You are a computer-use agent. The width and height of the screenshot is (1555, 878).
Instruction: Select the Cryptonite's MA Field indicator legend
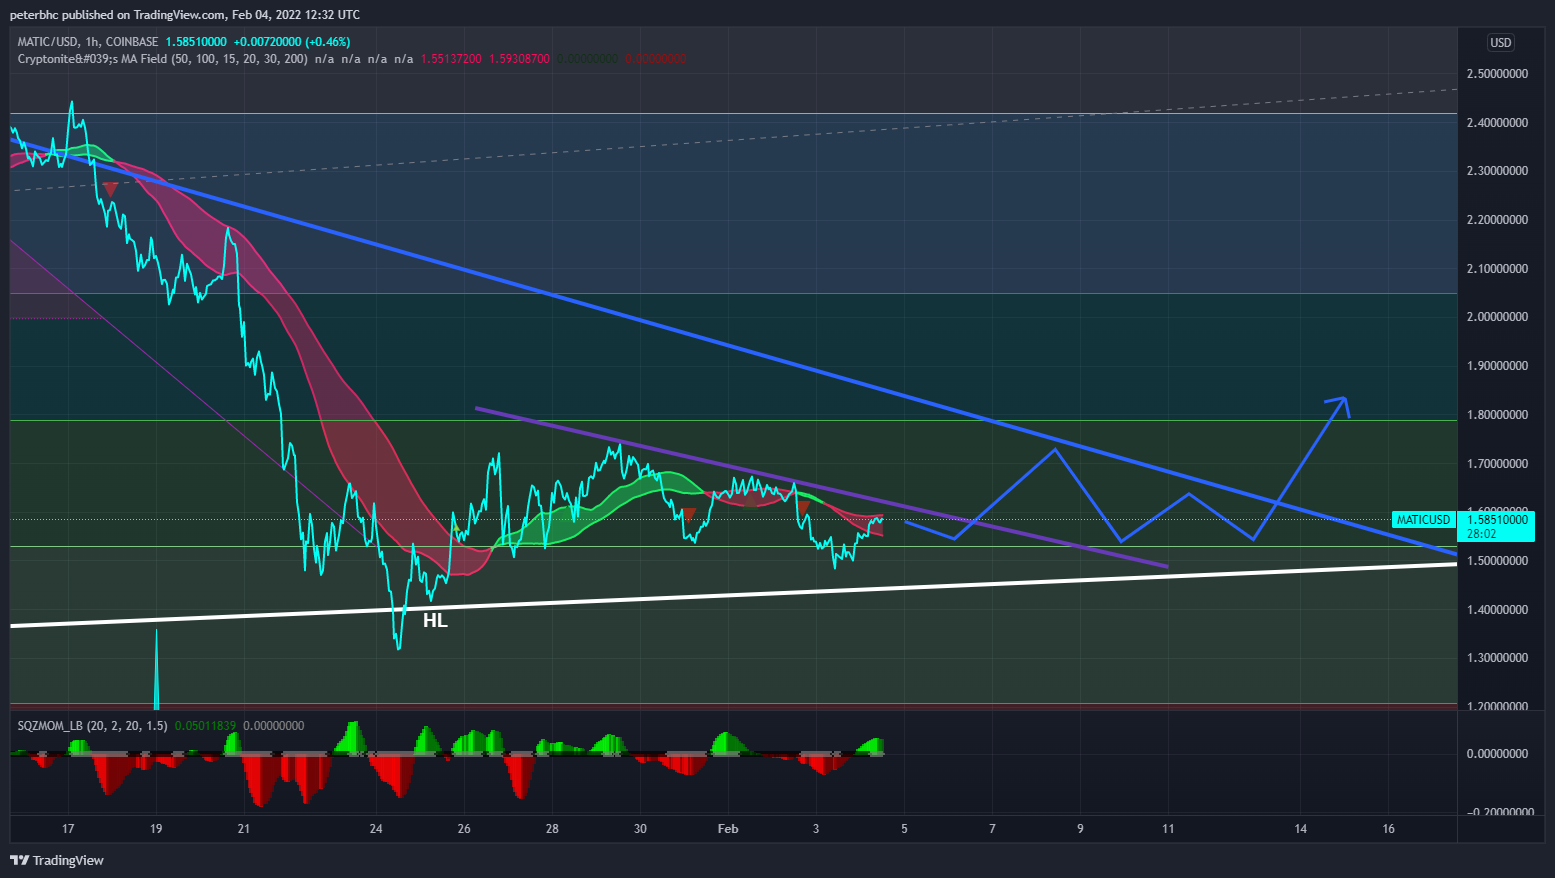163,59
